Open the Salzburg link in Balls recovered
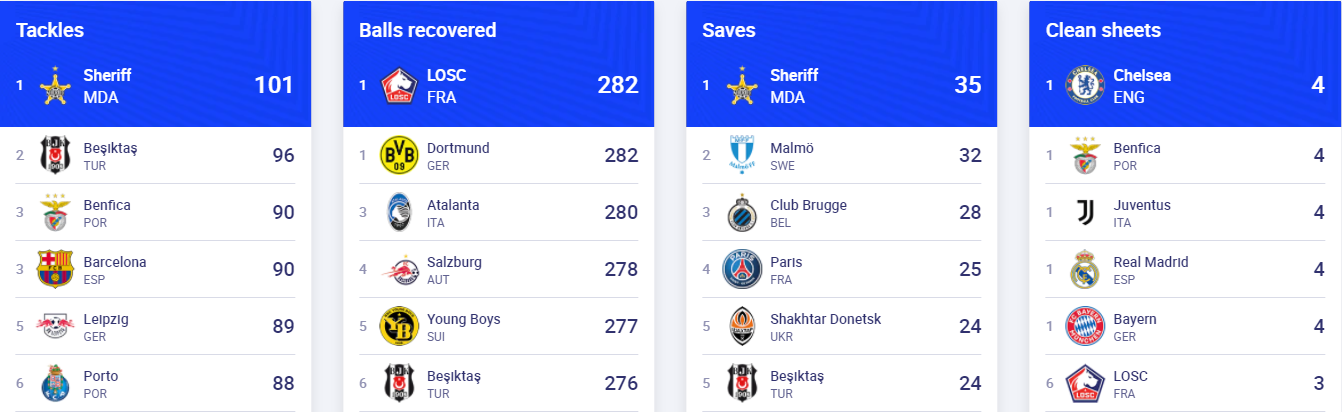 coord(454,262)
